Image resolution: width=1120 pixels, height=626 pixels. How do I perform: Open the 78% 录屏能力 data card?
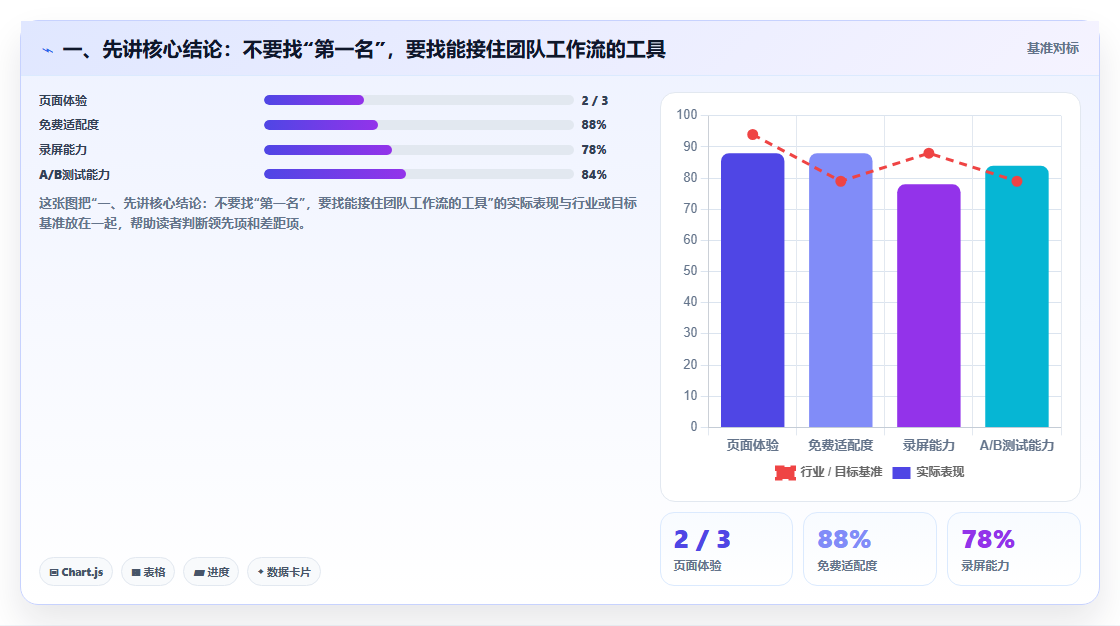(1014, 549)
